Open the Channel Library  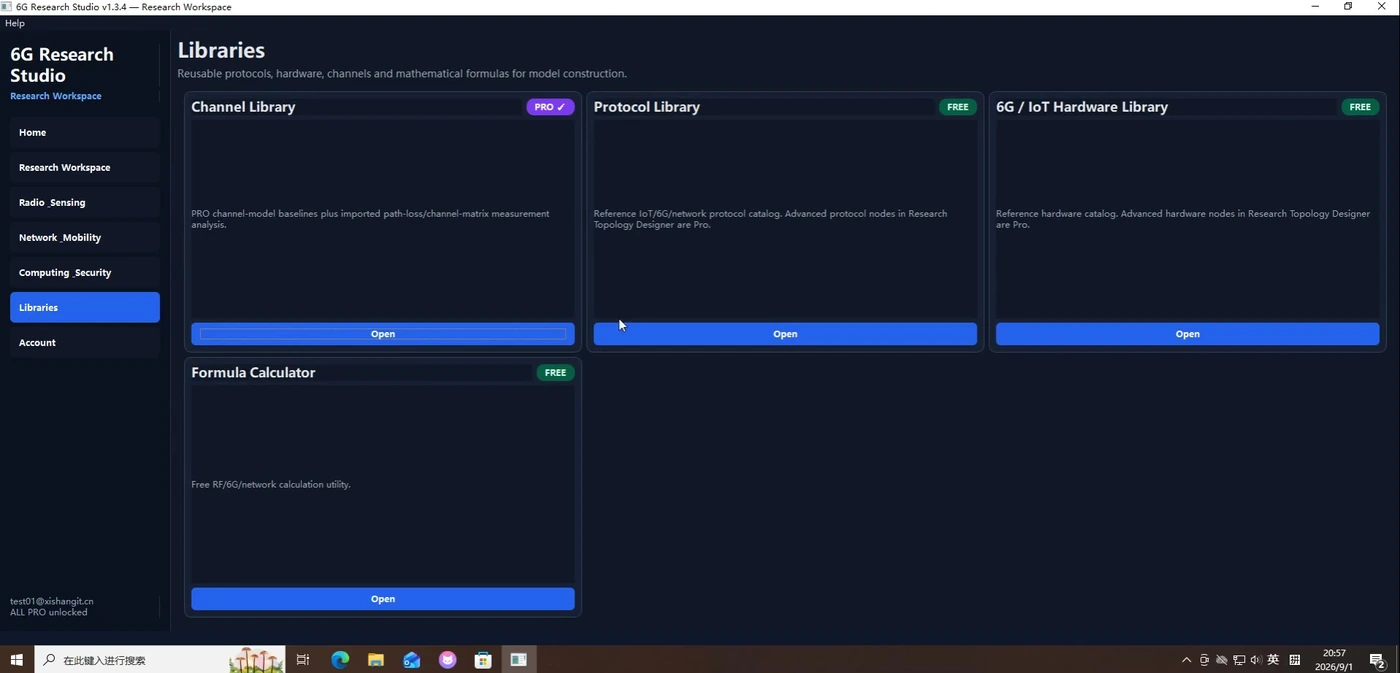coord(383,334)
